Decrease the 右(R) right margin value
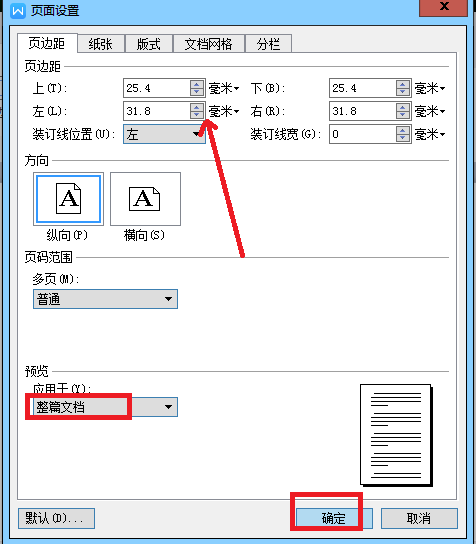The image size is (476, 544). [403, 115]
